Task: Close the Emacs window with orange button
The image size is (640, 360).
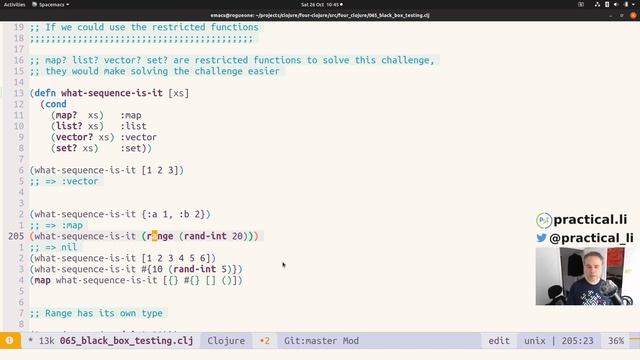Action: pyautogui.click(x=633, y=16)
